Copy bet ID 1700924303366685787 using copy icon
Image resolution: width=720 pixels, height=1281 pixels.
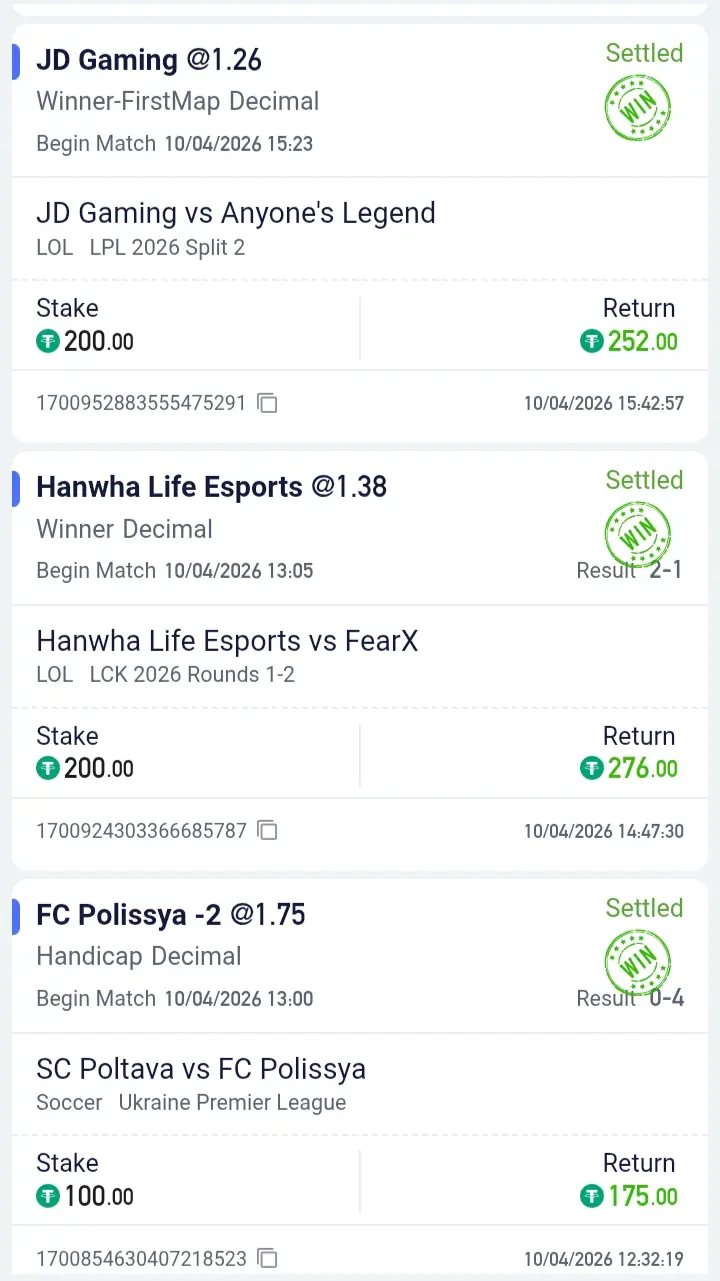point(267,831)
